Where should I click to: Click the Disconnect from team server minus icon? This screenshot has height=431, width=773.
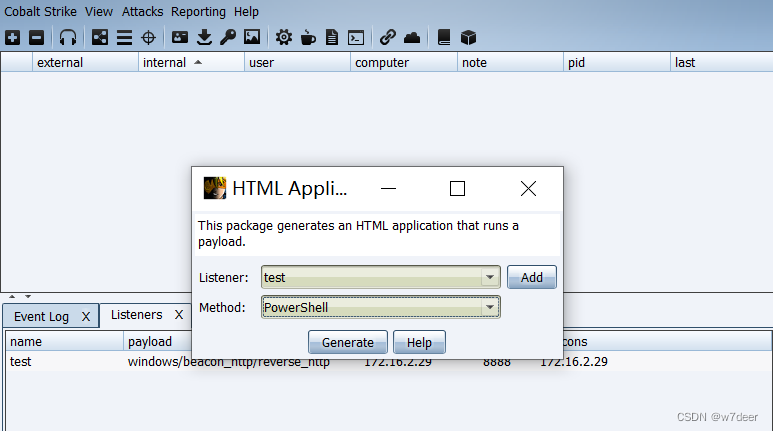pyautogui.click(x=36, y=37)
